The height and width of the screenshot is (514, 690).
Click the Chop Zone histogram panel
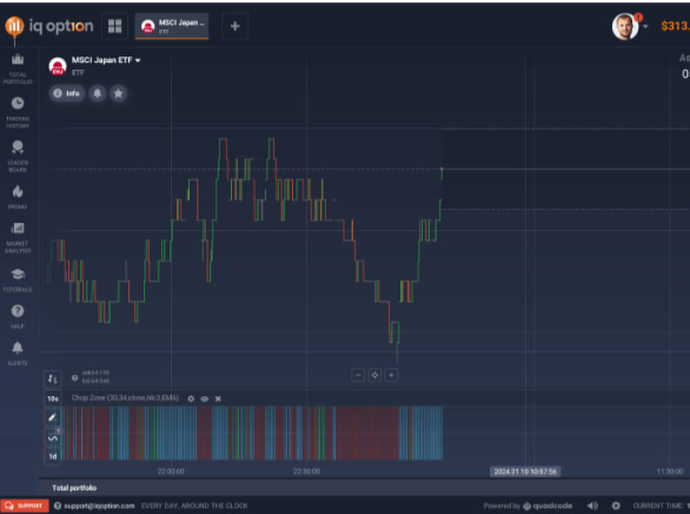(253, 433)
